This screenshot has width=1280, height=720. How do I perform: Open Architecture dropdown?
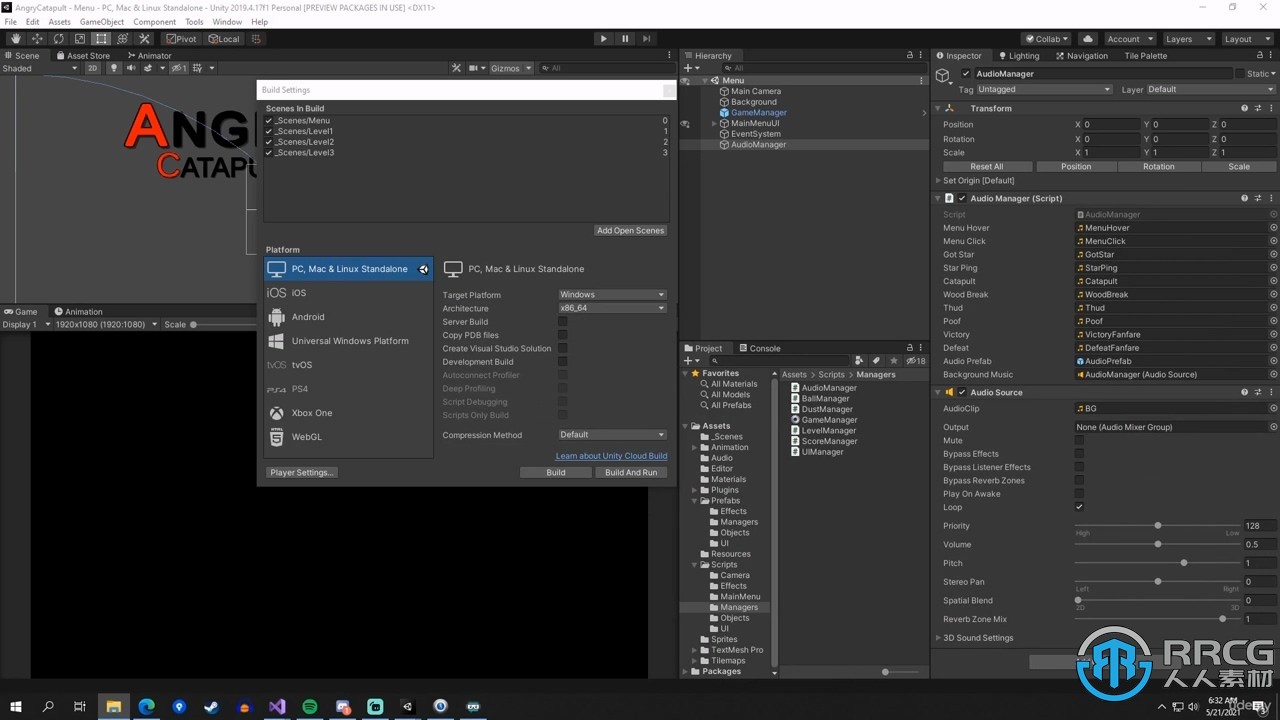click(x=612, y=308)
